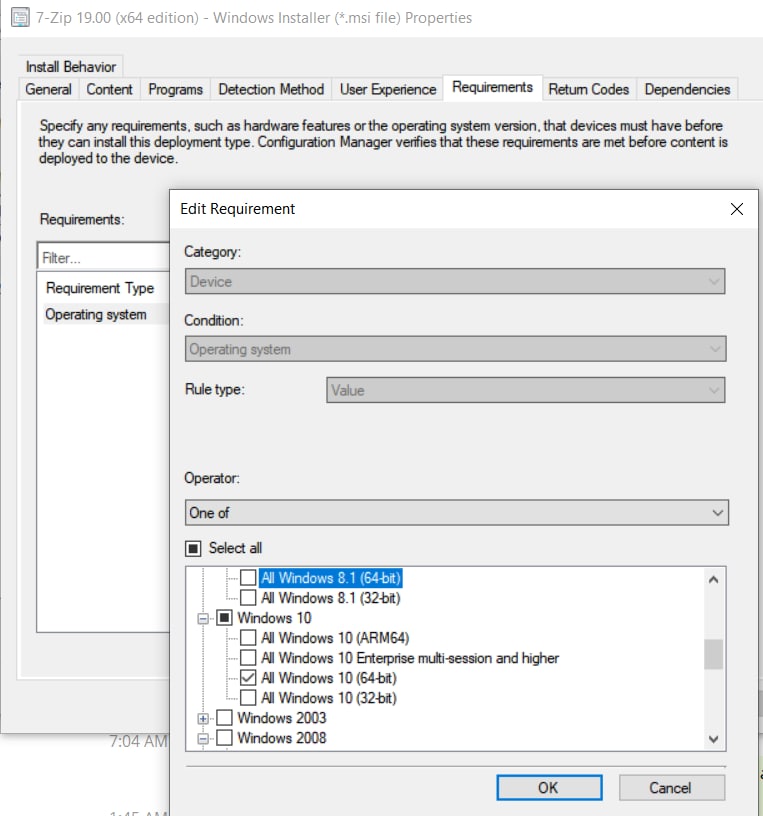
Task: Close the Edit Requirement dialog
Action: point(736,209)
